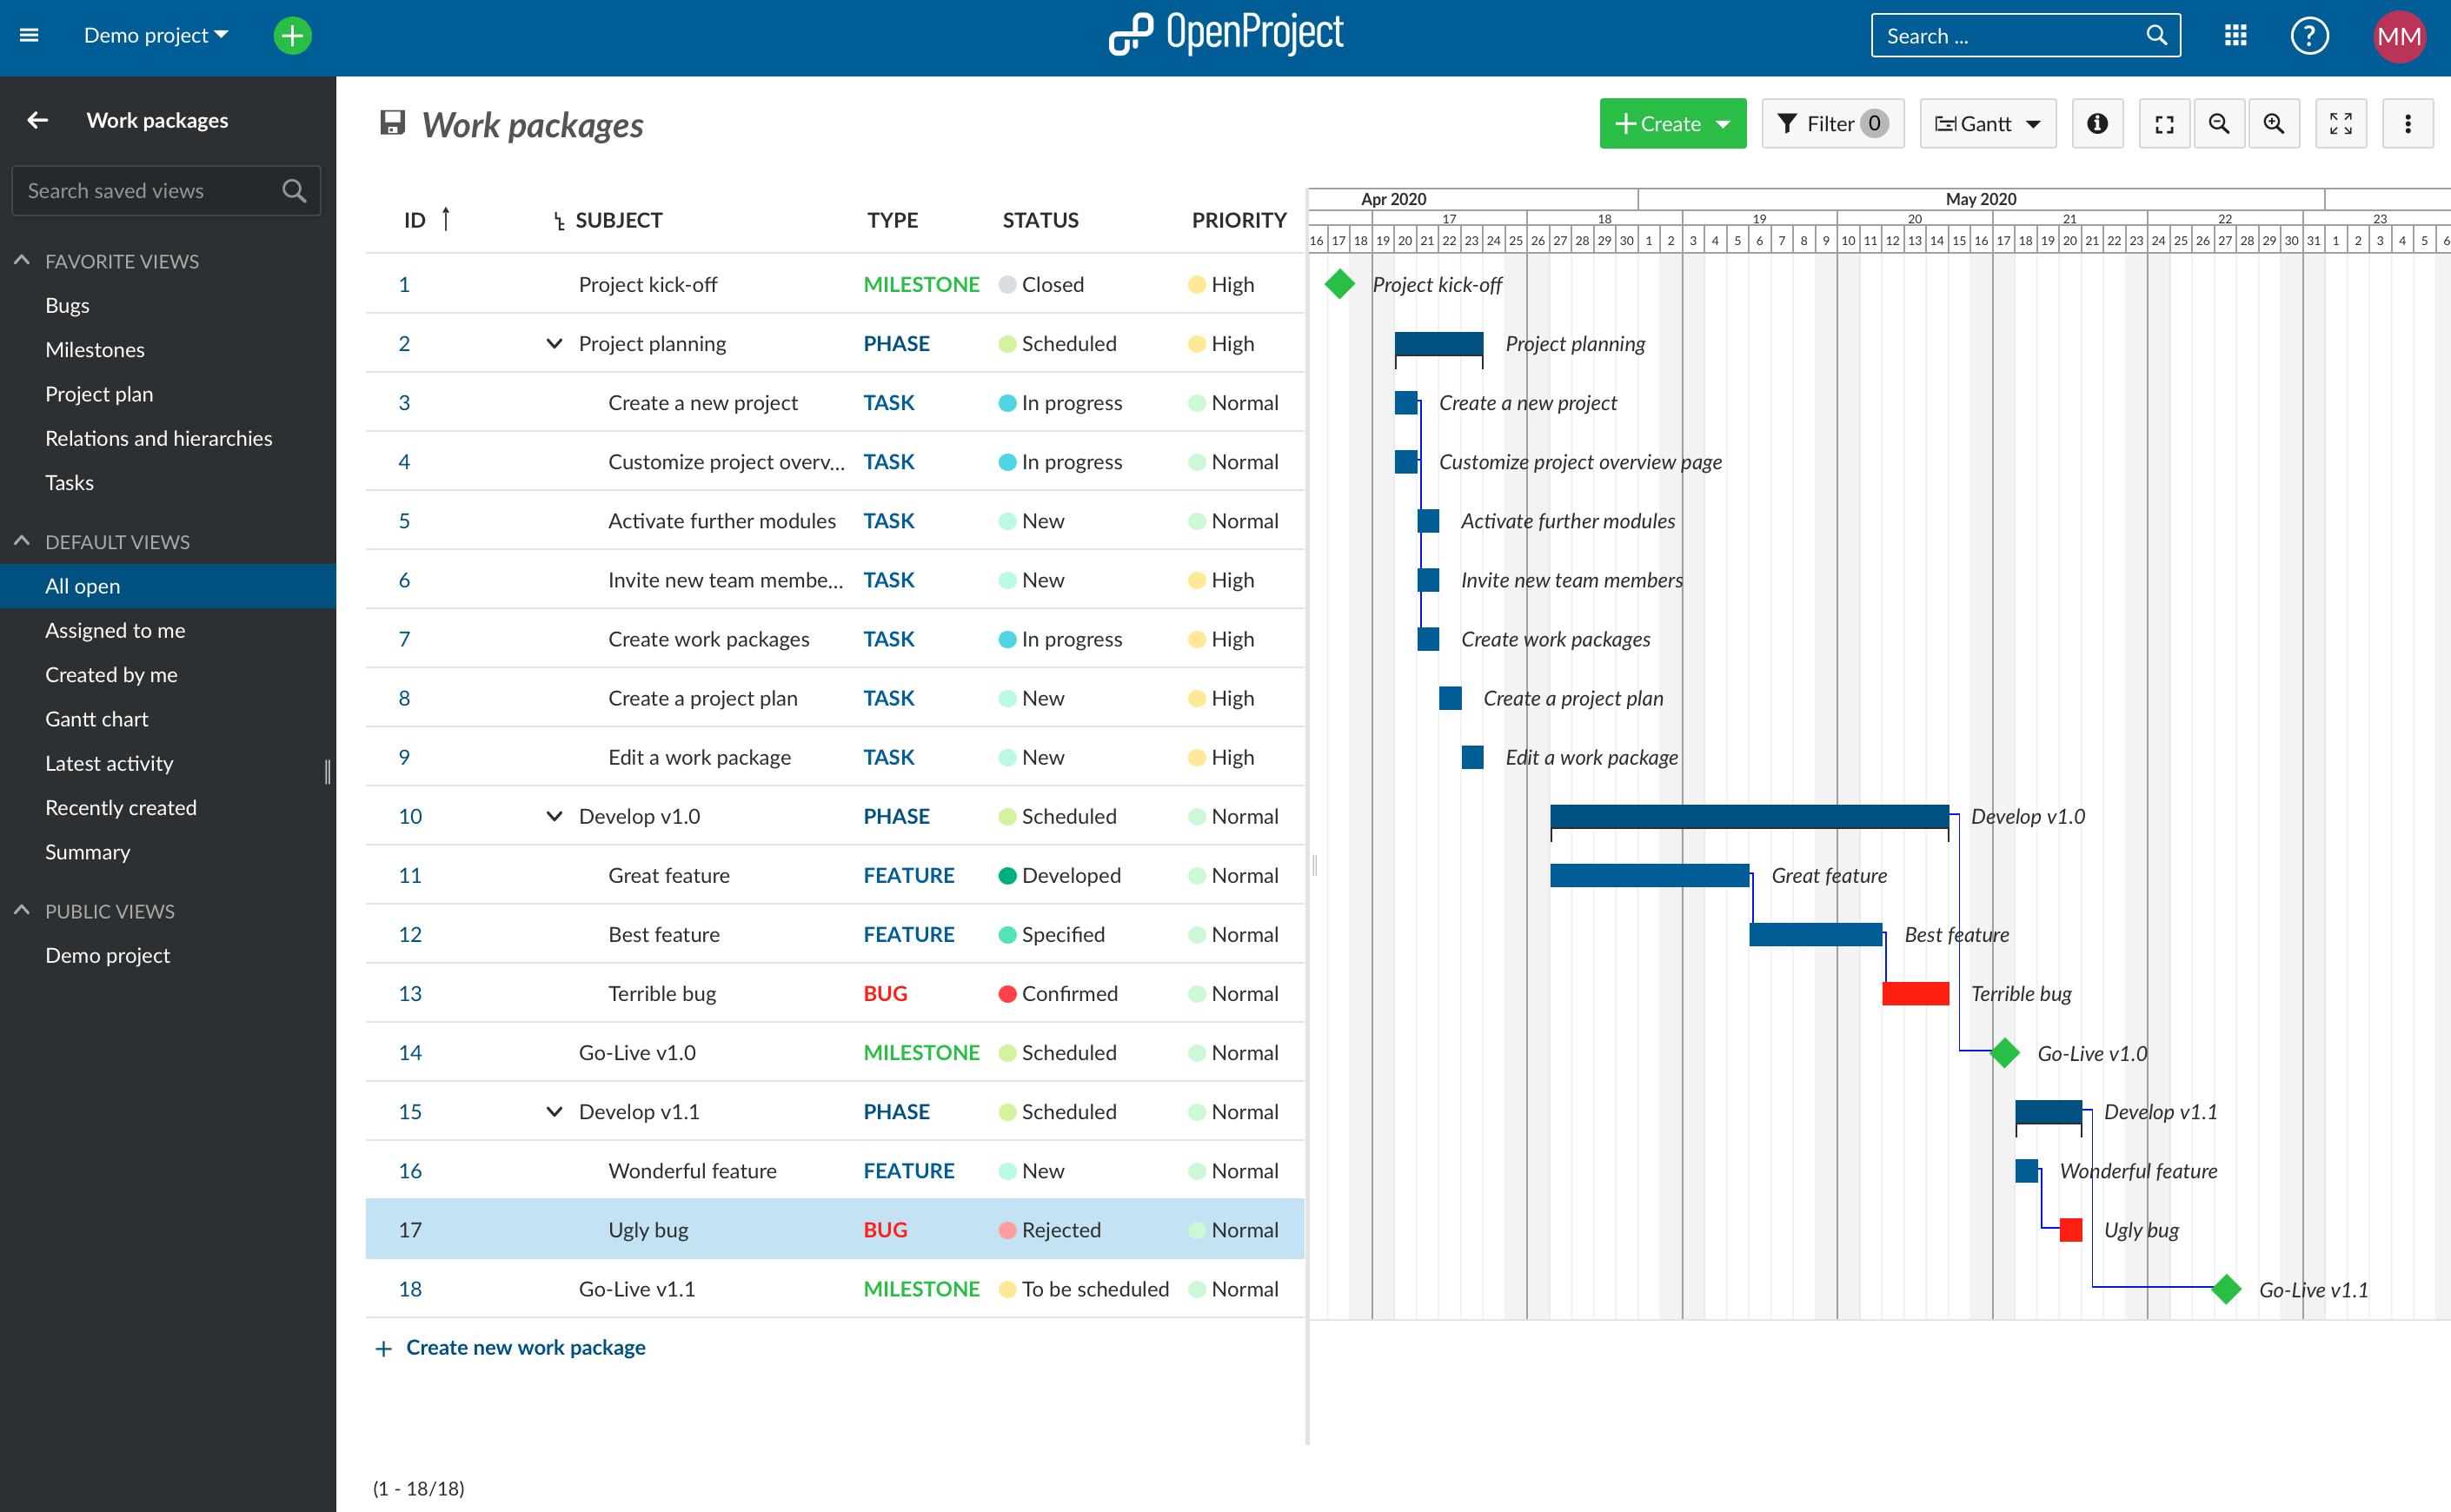Image resolution: width=2451 pixels, height=1512 pixels.
Task: Zoom out on the Gantt timeline
Action: pyautogui.click(x=2219, y=123)
